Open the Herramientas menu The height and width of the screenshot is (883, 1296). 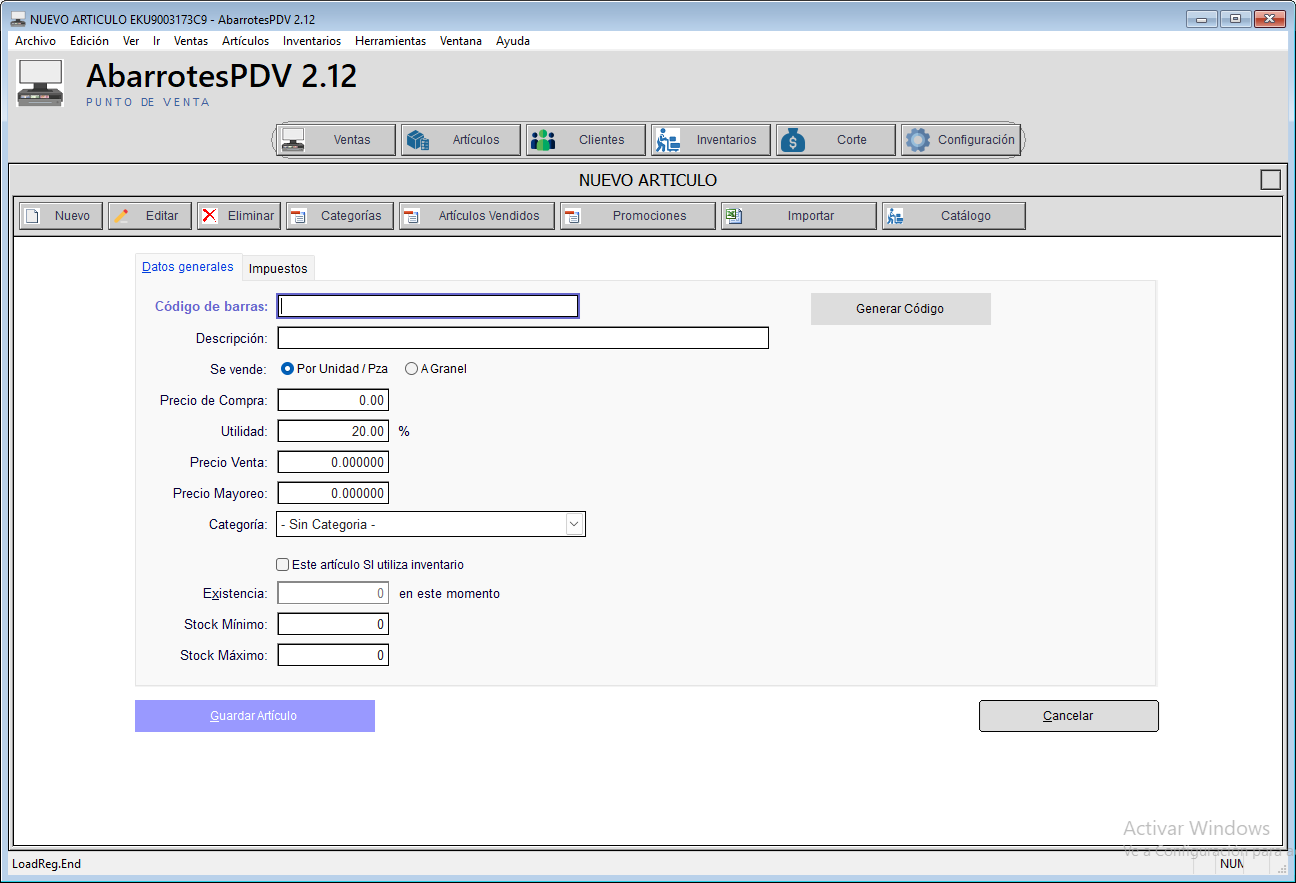point(390,41)
